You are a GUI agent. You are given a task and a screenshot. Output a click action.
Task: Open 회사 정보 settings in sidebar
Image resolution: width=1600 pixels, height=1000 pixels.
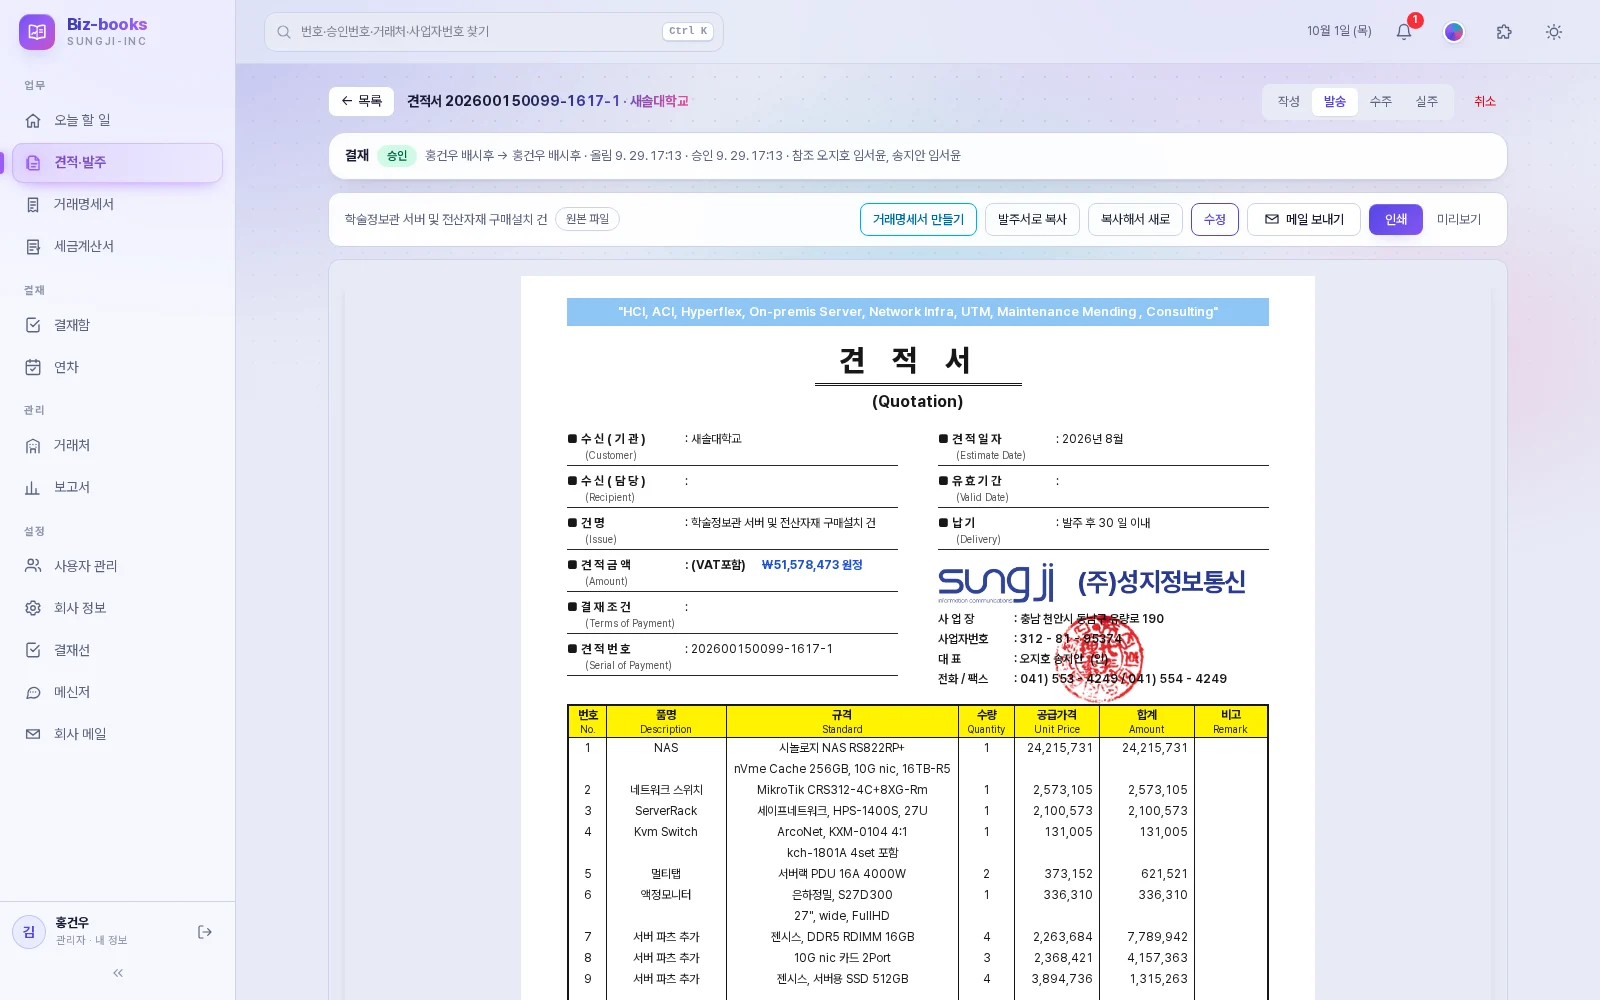coord(118,608)
